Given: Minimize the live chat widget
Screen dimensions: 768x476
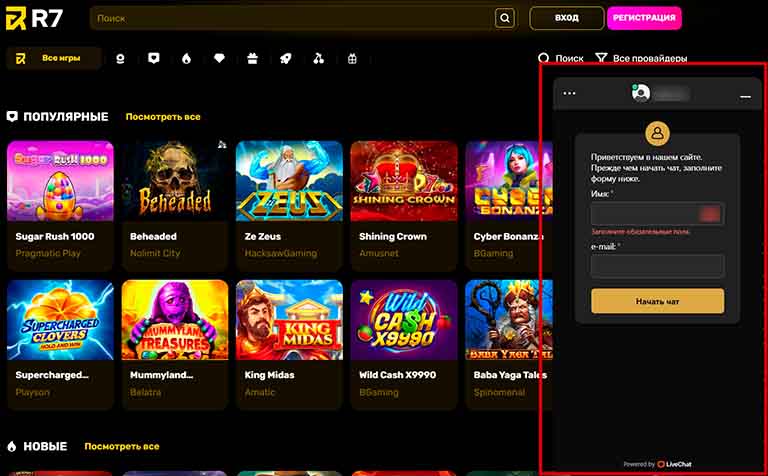Looking at the screenshot, I should point(745,95).
